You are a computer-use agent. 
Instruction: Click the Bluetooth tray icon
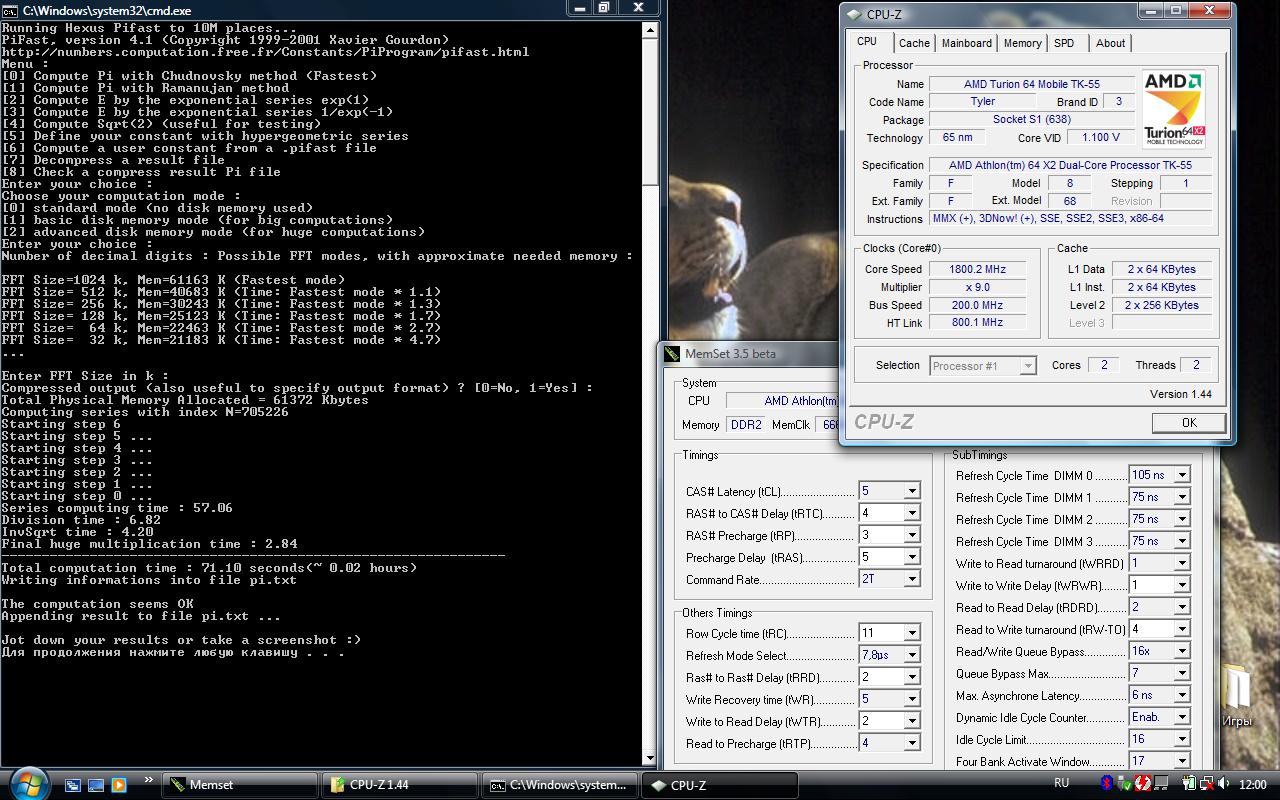[1107, 784]
